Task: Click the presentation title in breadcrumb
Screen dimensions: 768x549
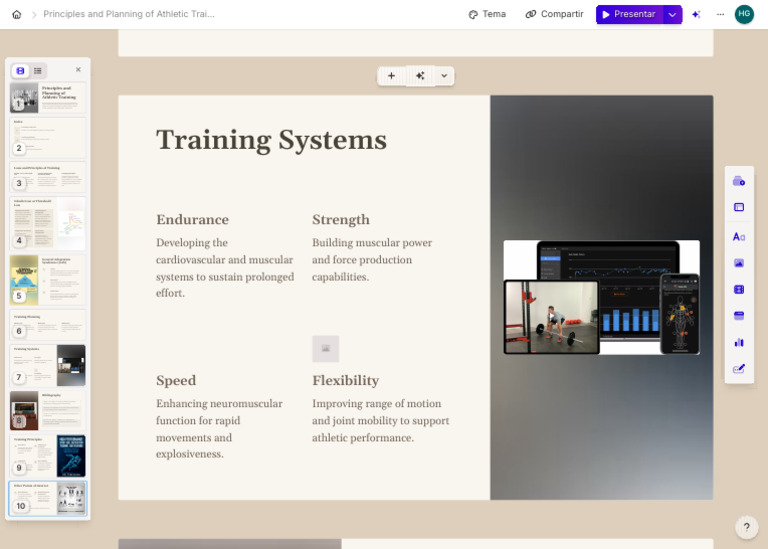Action: coord(129,14)
